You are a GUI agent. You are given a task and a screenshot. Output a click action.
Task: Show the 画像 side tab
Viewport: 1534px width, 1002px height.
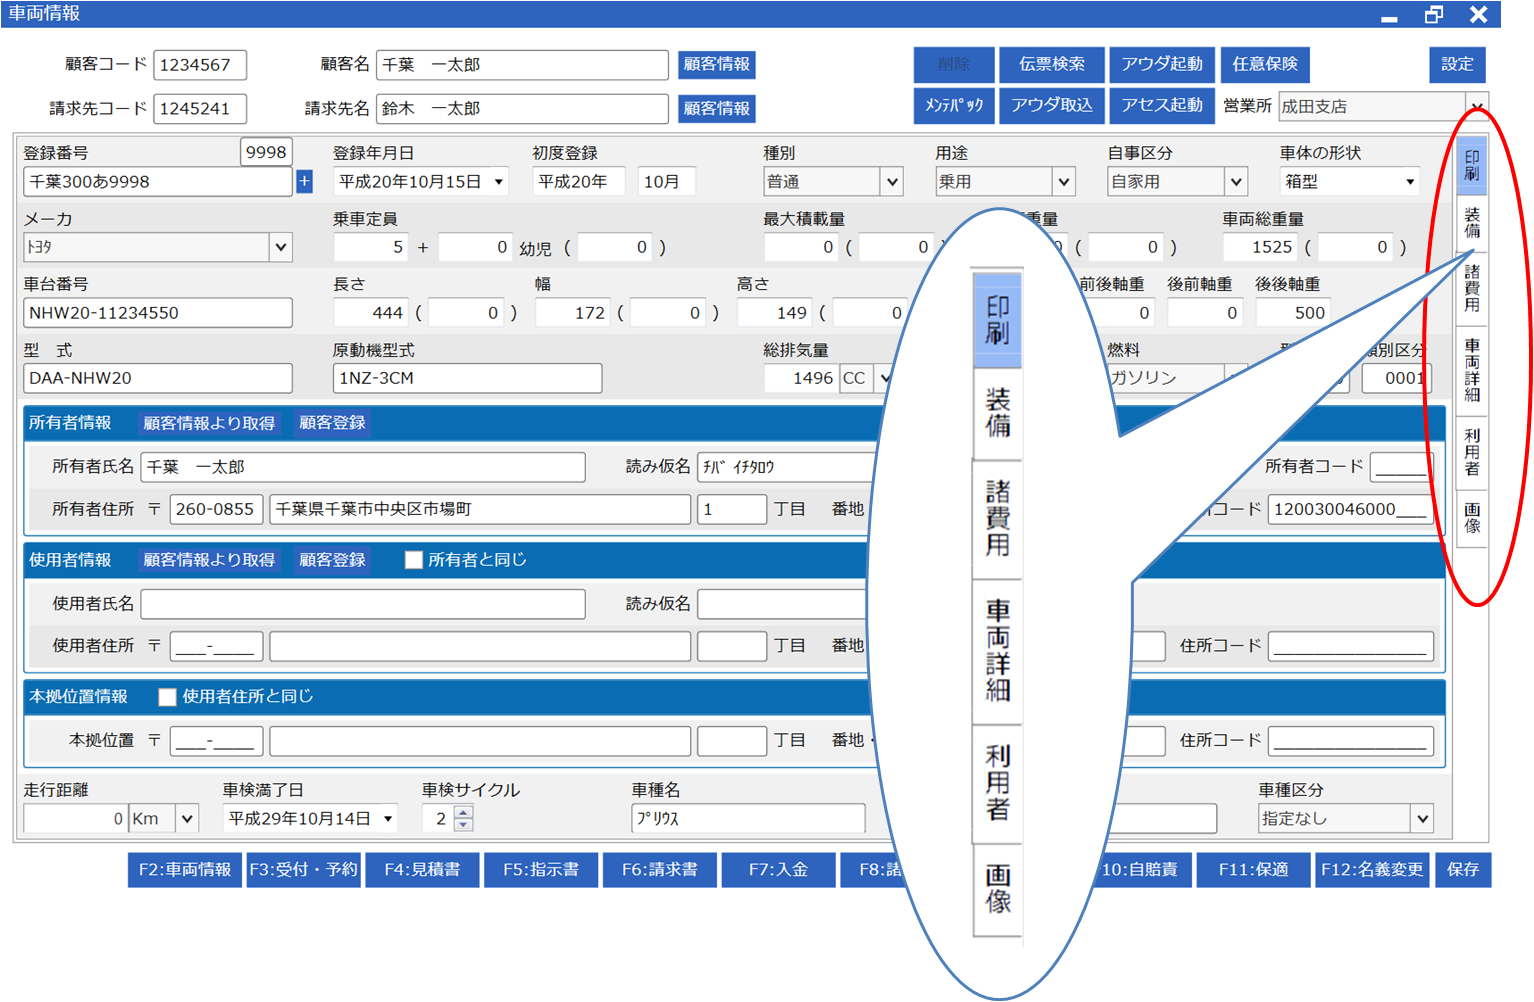(x=1472, y=518)
